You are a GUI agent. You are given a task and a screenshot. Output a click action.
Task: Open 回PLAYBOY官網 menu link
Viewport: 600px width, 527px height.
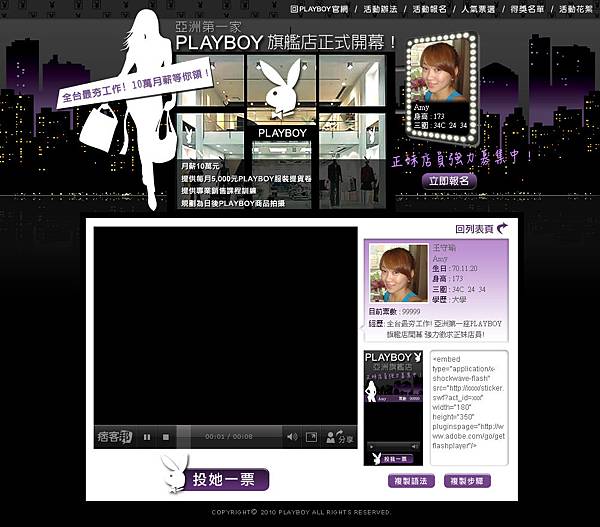[319, 9]
